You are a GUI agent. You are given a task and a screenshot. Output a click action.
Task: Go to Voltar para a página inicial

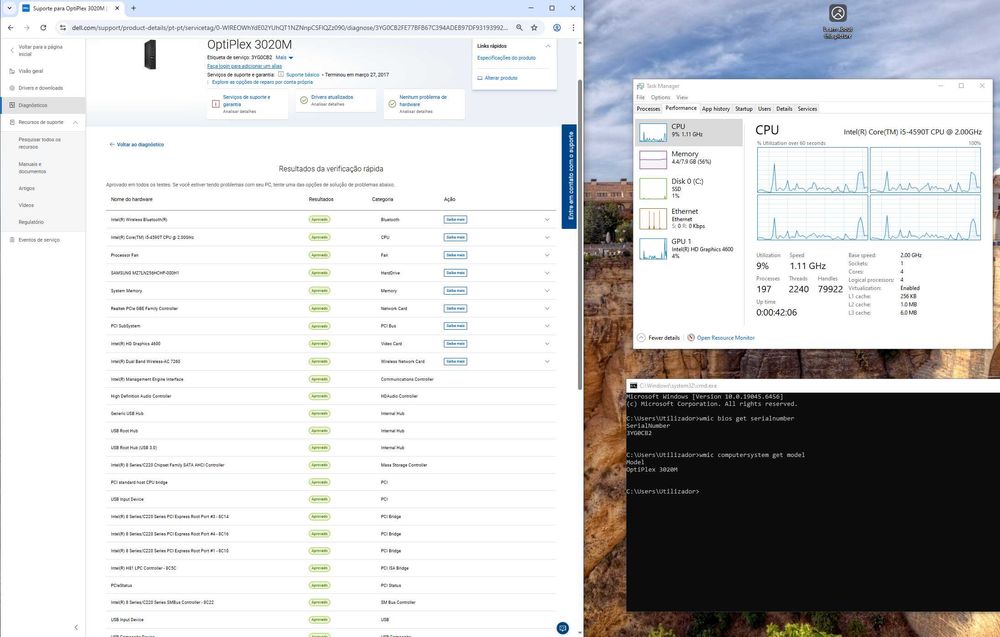tap(40, 50)
